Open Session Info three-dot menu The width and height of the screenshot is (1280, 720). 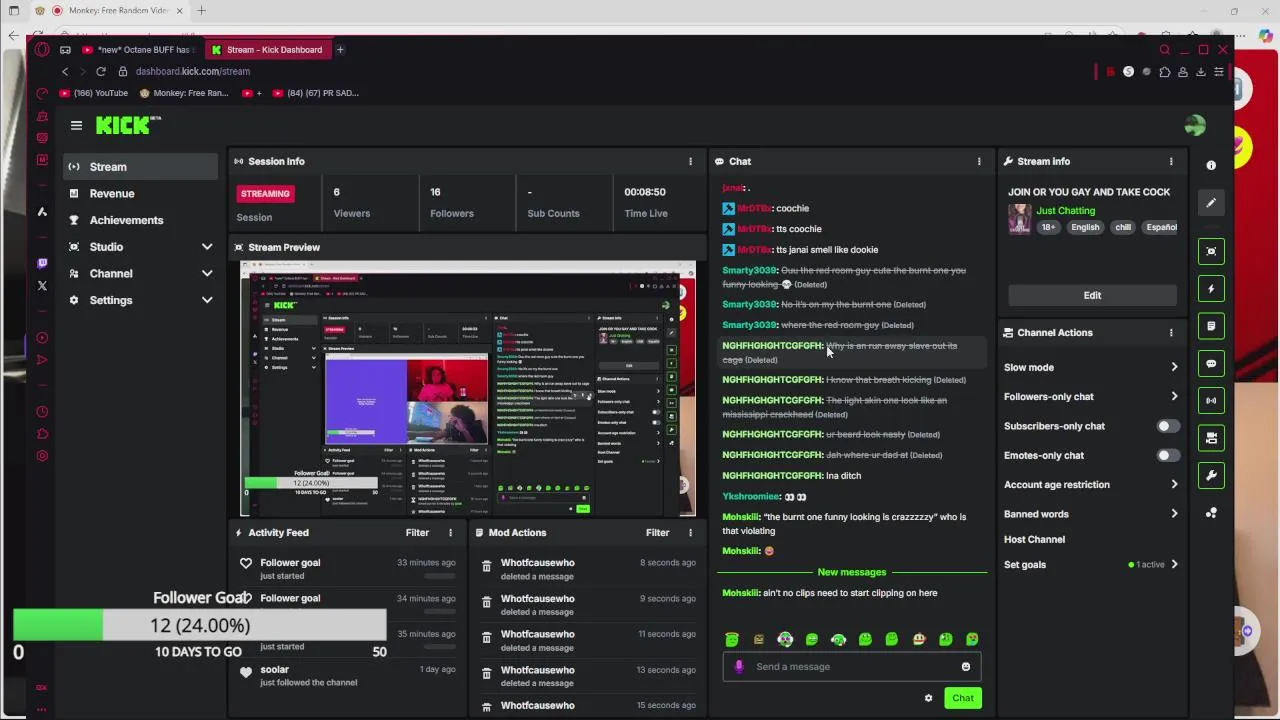coord(690,161)
